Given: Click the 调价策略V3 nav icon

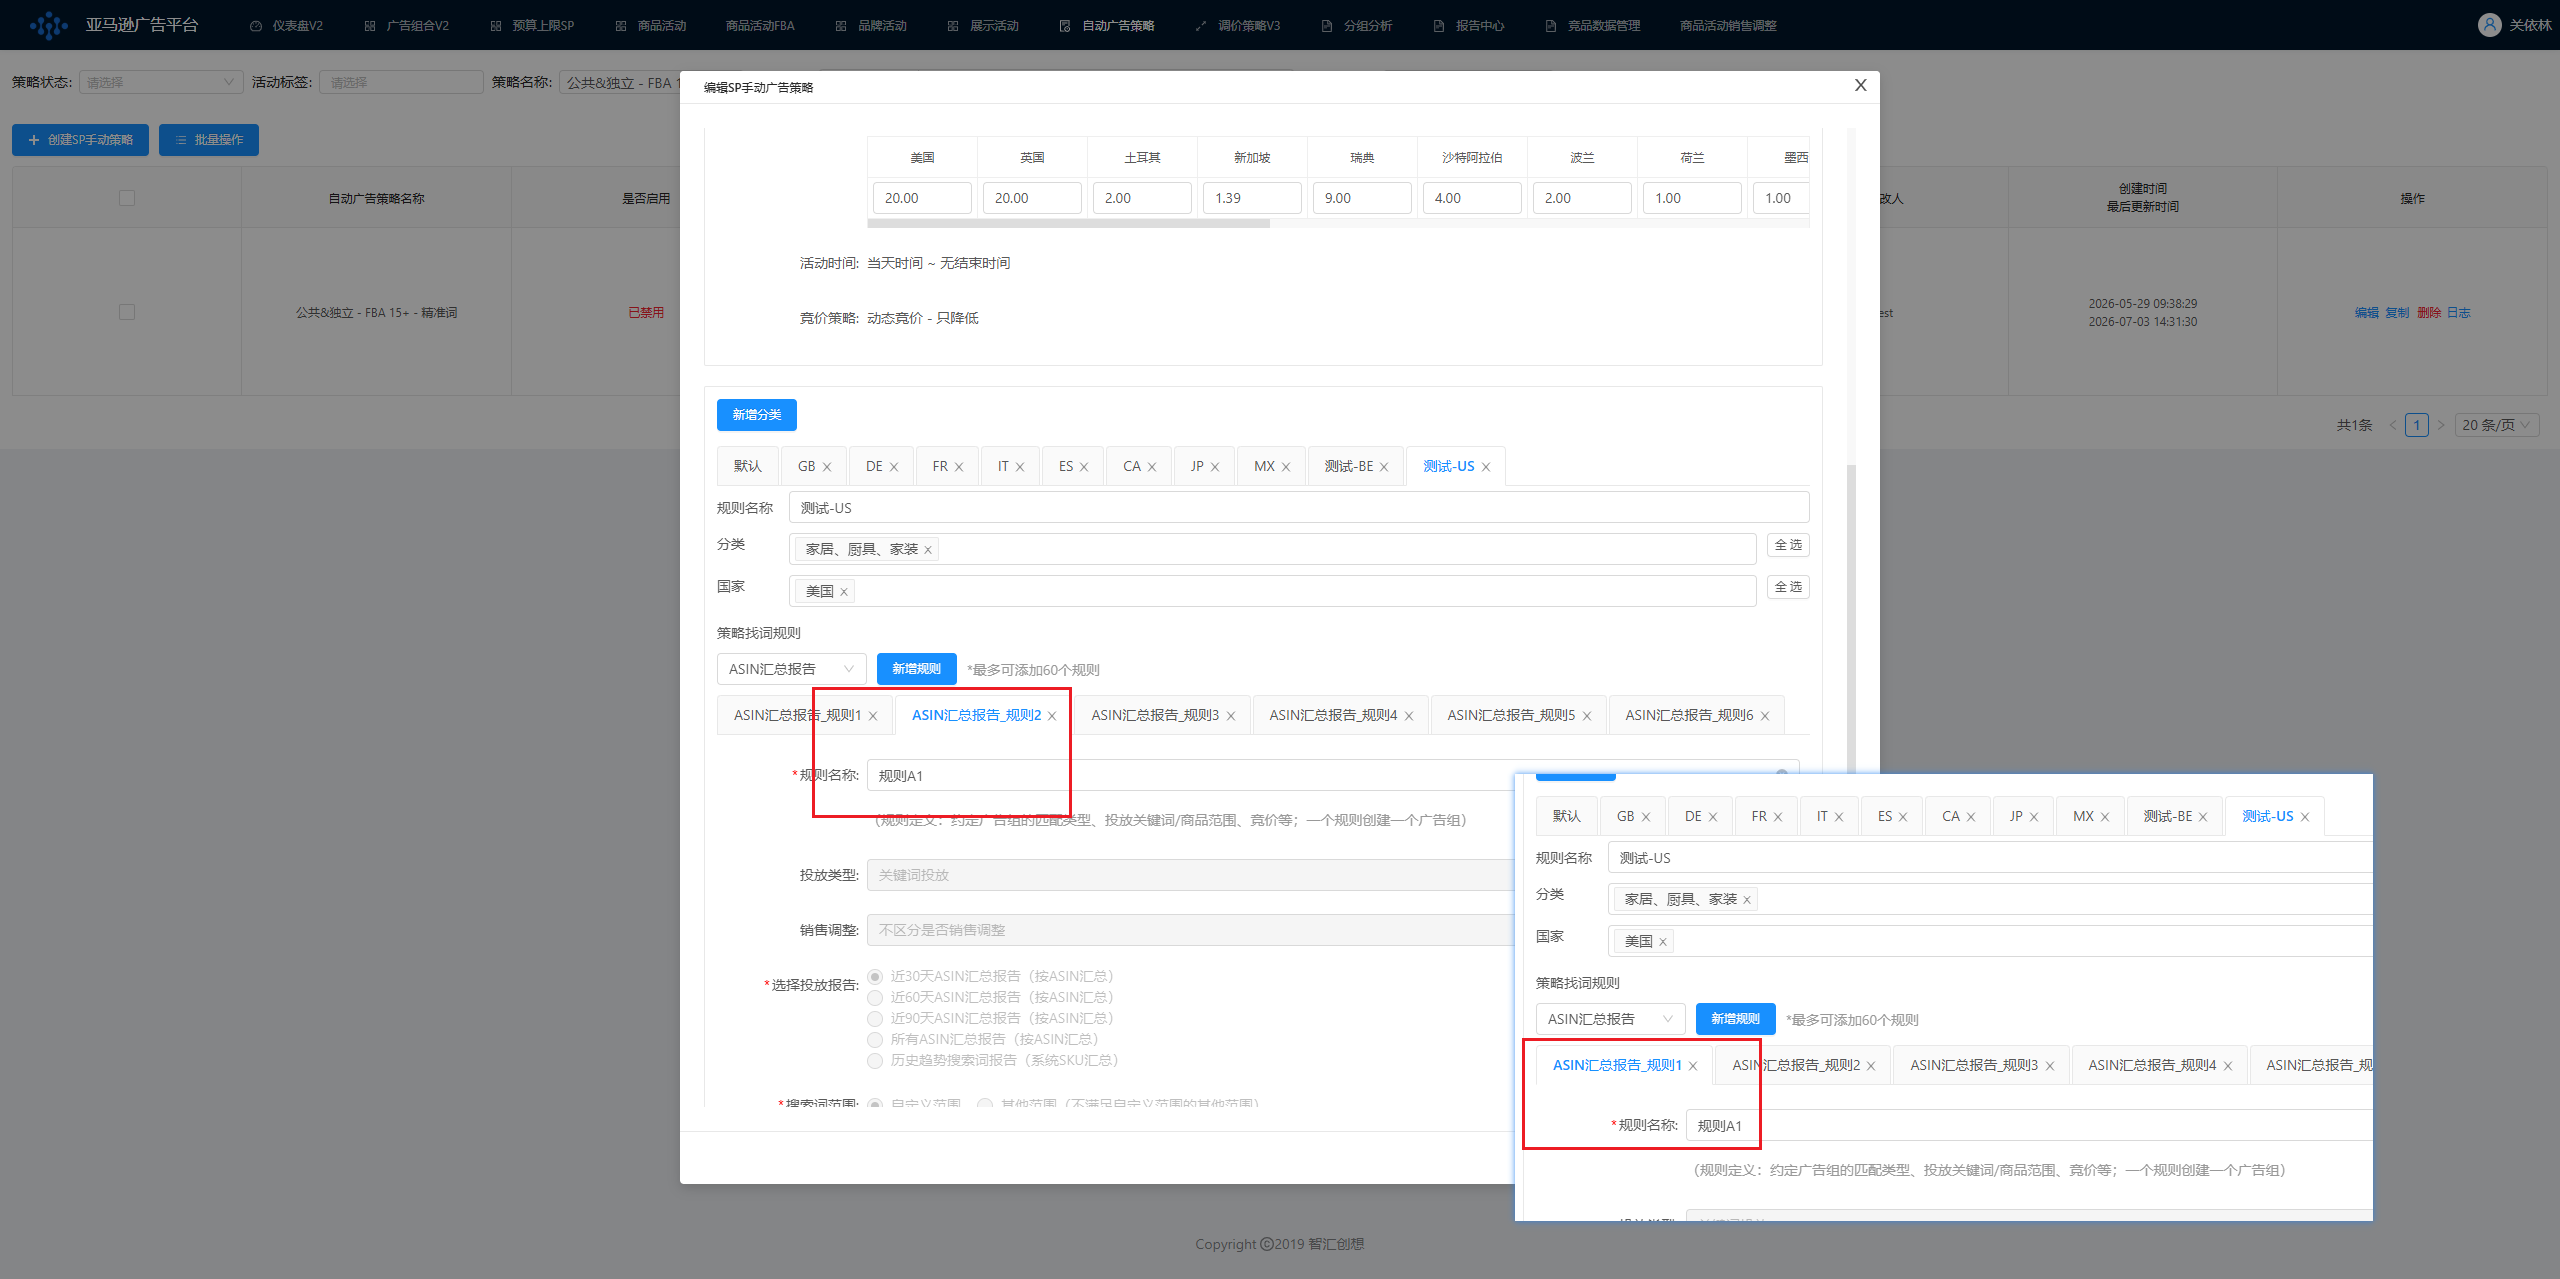Looking at the screenshot, I should click(x=1201, y=26).
